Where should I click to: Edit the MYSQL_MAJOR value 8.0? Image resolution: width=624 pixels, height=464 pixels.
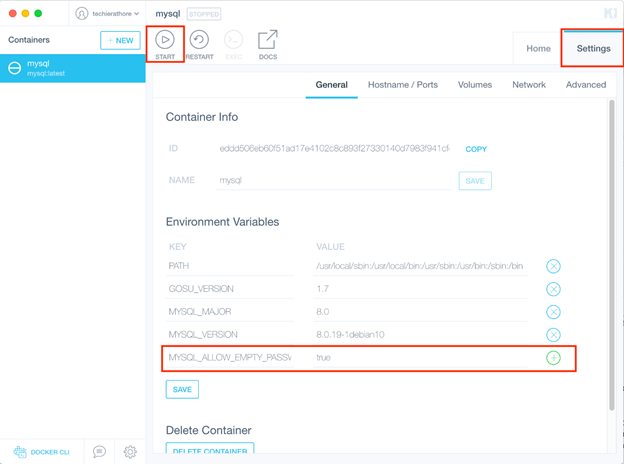420,312
